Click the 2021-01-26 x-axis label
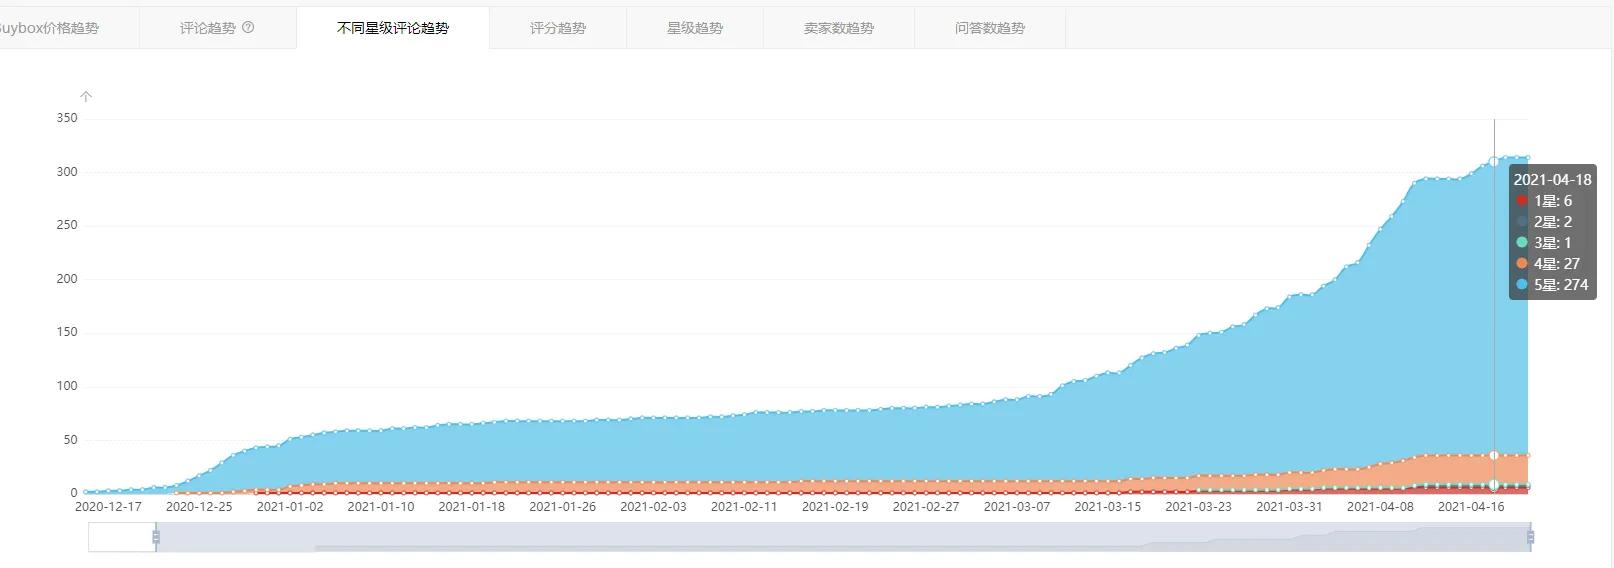This screenshot has width=1614, height=568. 563,507
